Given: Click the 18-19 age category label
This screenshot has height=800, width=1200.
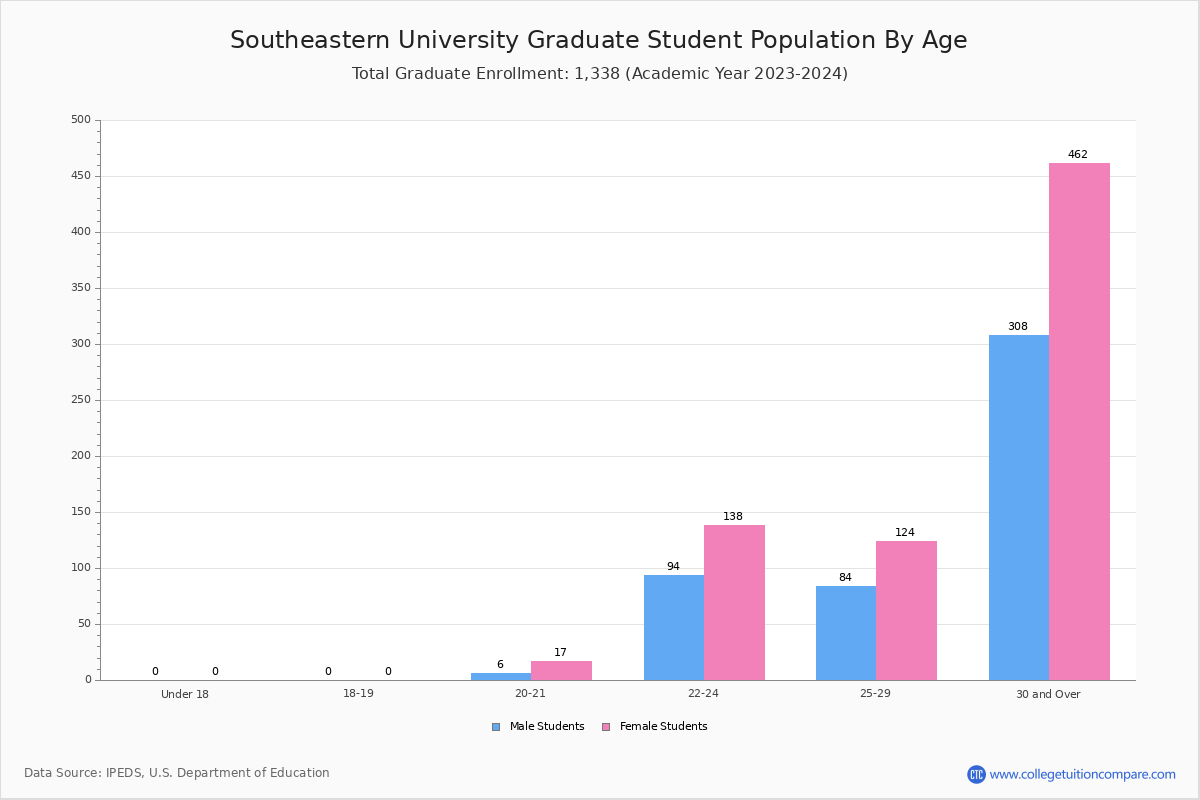Looking at the screenshot, I should [x=358, y=694].
